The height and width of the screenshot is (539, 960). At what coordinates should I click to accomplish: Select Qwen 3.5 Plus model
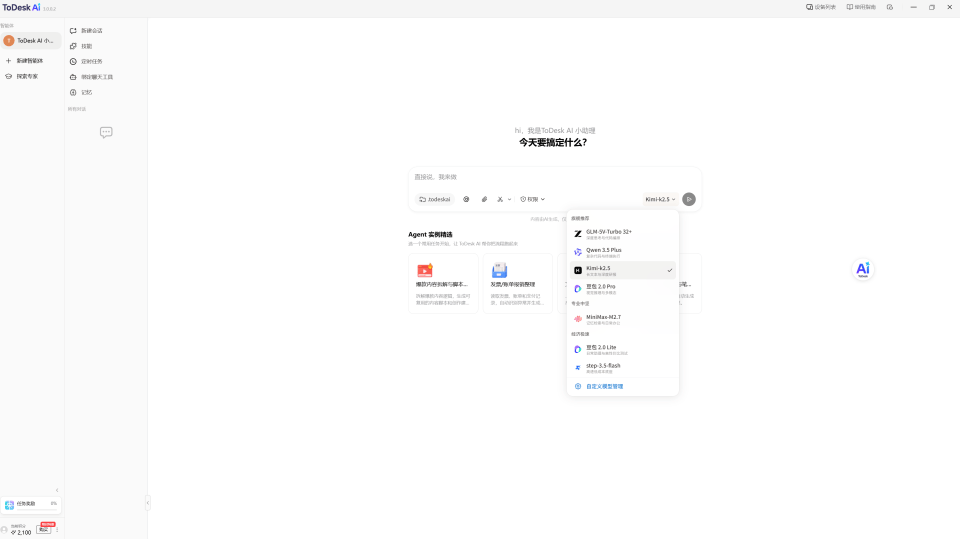tap(623, 252)
